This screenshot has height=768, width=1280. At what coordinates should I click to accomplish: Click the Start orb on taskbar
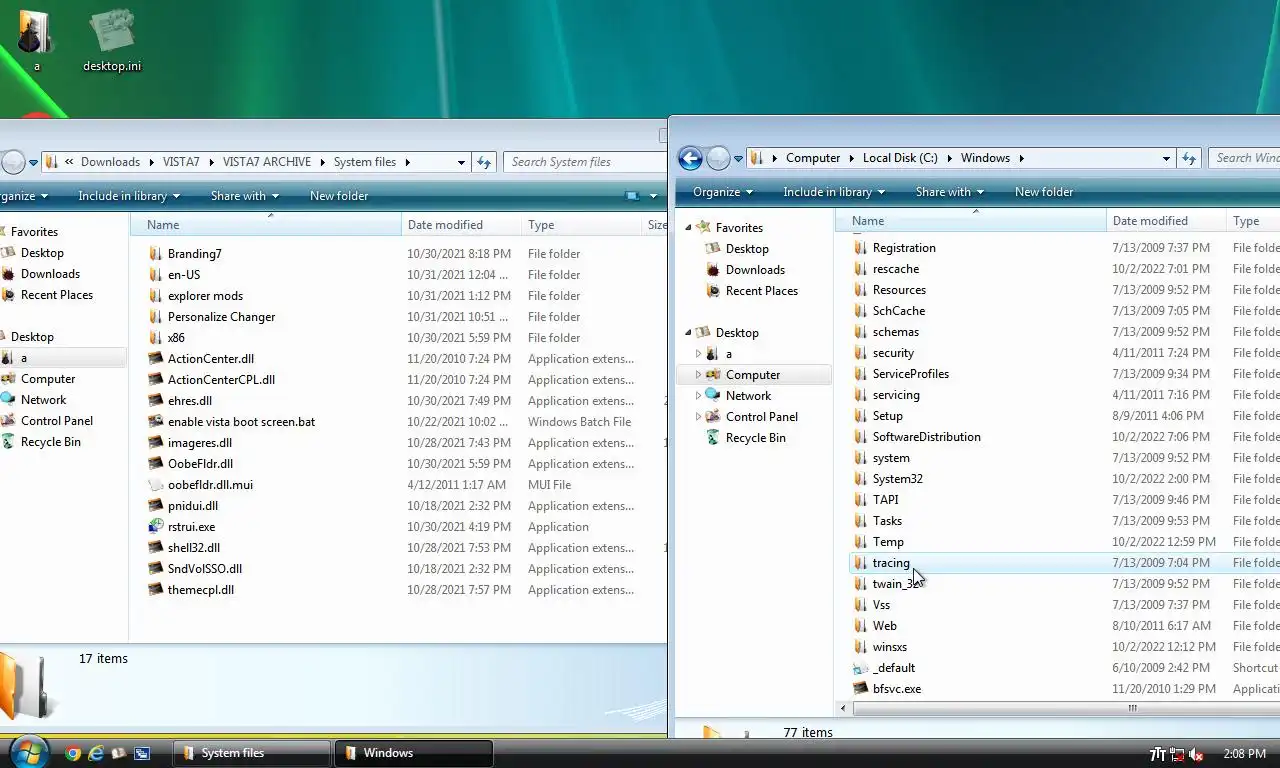coord(28,752)
